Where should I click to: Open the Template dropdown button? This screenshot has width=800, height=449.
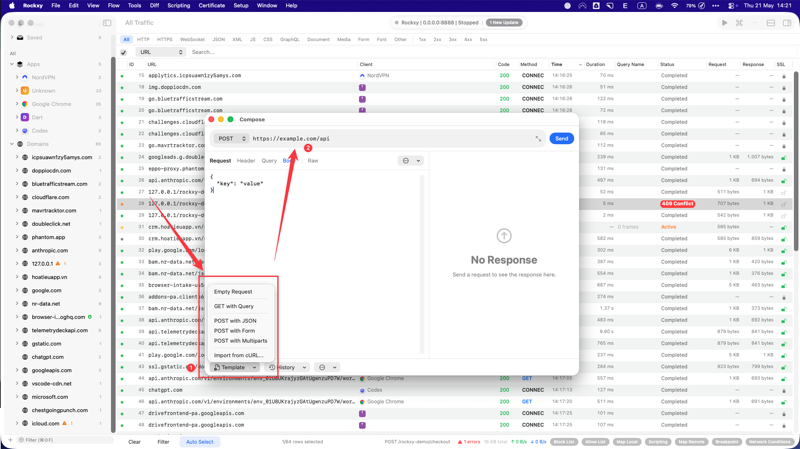tap(235, 367)
